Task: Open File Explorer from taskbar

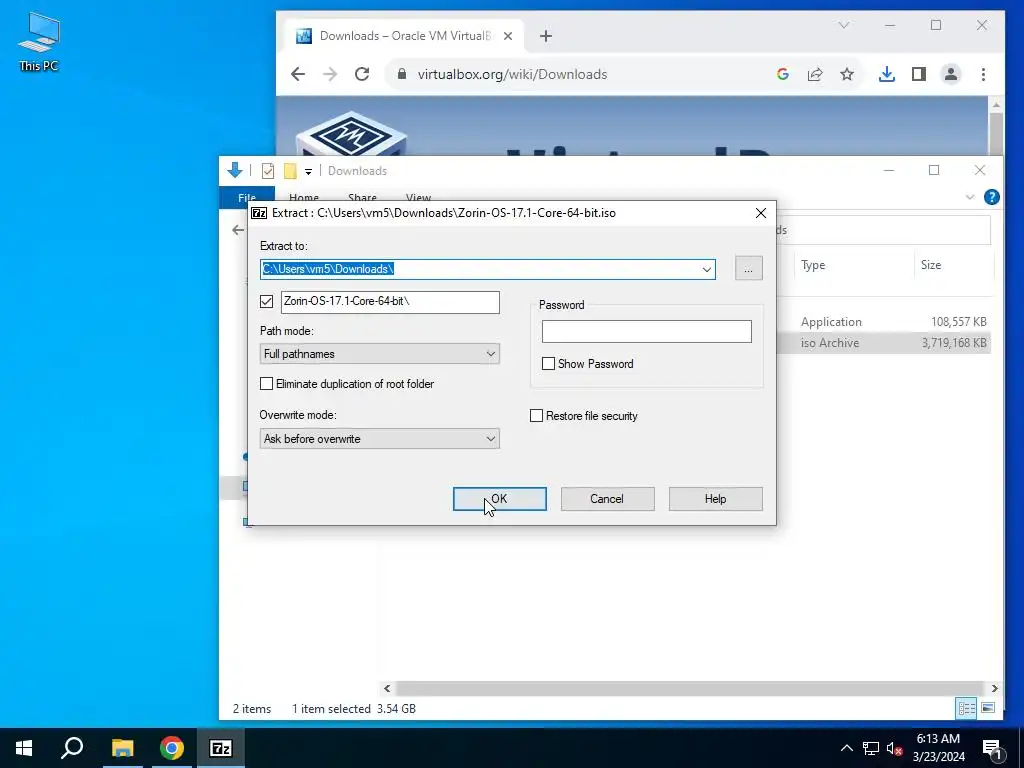Action: (x=122, y=748)
